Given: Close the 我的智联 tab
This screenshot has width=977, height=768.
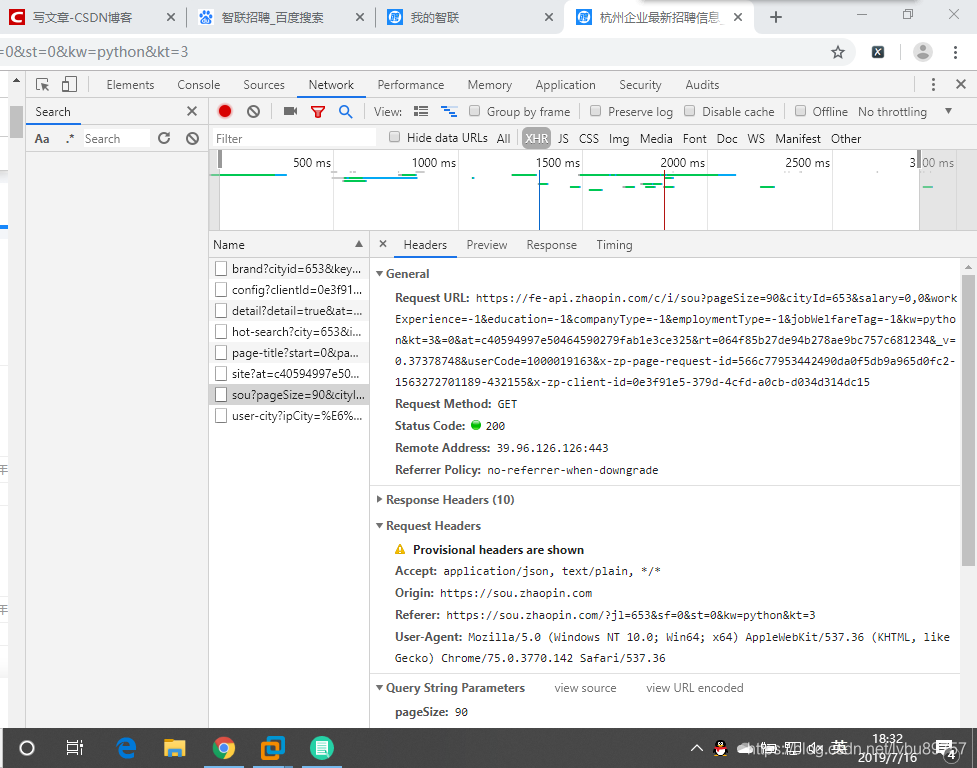Looking at the screenshot, I should (549, 17).
